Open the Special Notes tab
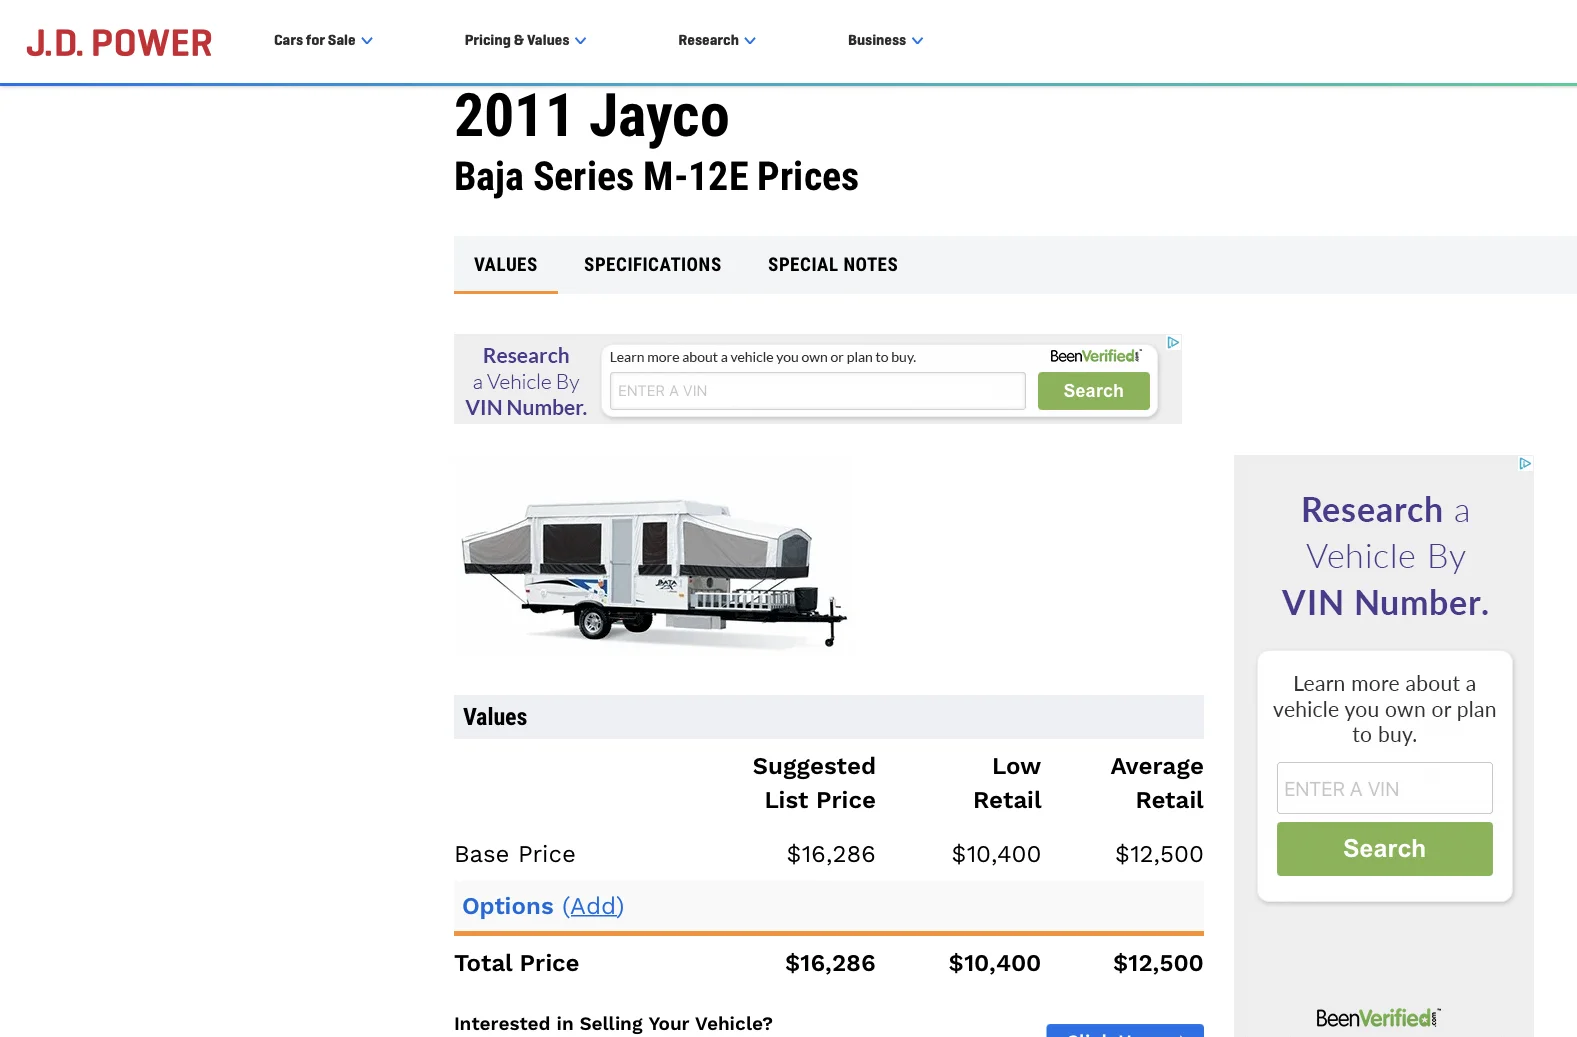The height and width of the screenshot is (1037, 1577). [x=832, y=265]
